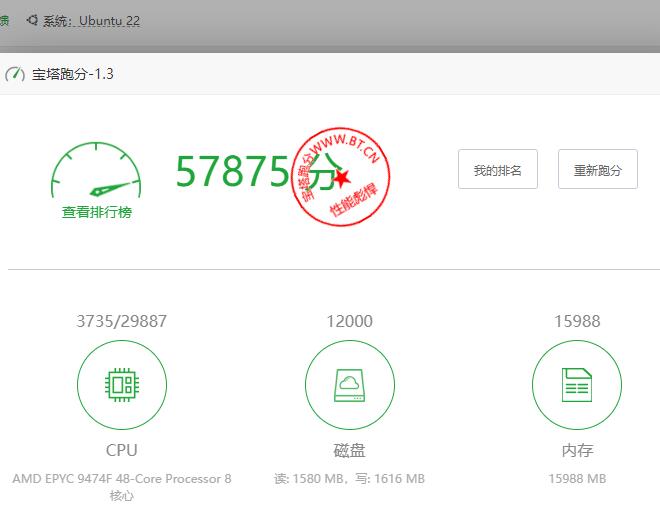Select the 磁盘 disk icon
The image size is (660, 510).
[x=350, y=385]
